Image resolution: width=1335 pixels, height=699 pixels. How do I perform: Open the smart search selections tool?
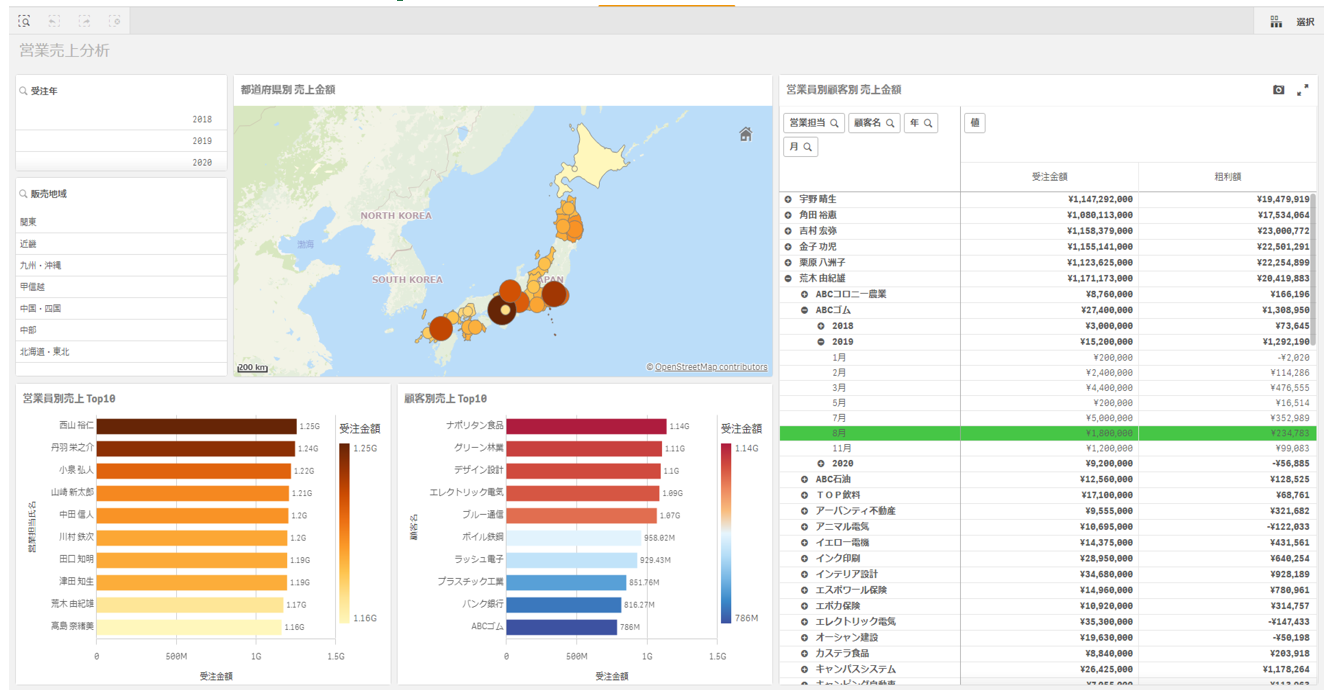click(x=24, y=21)
